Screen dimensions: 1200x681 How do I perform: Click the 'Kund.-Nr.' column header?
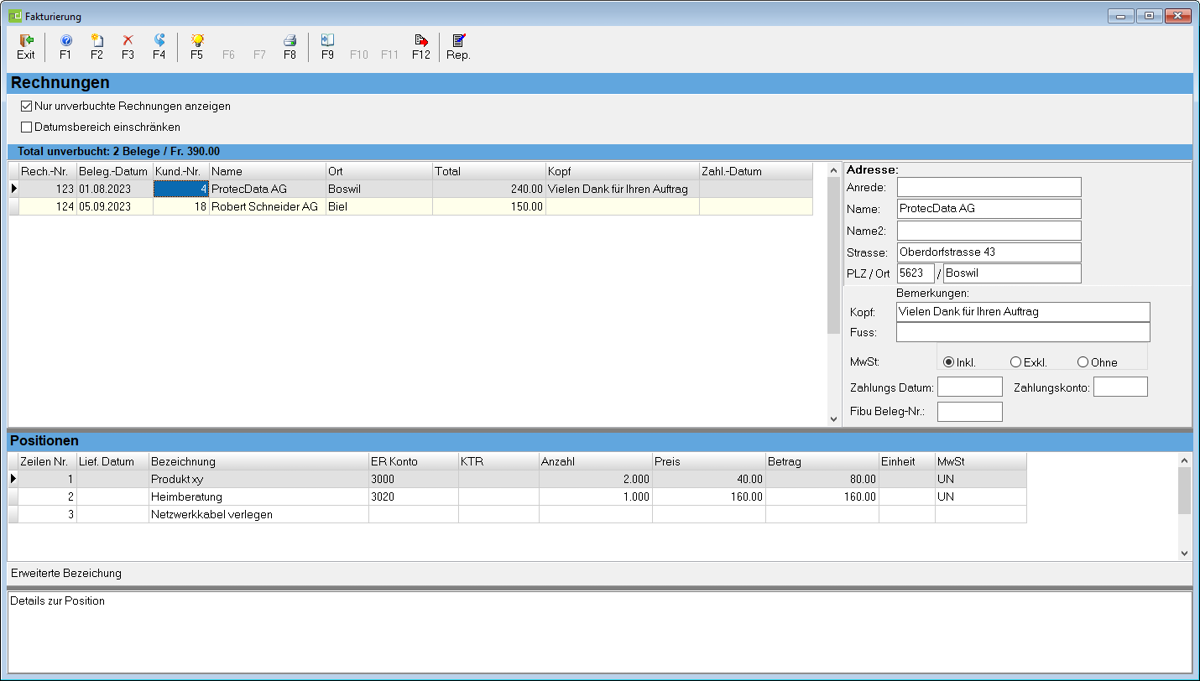(x=181, y=171)
